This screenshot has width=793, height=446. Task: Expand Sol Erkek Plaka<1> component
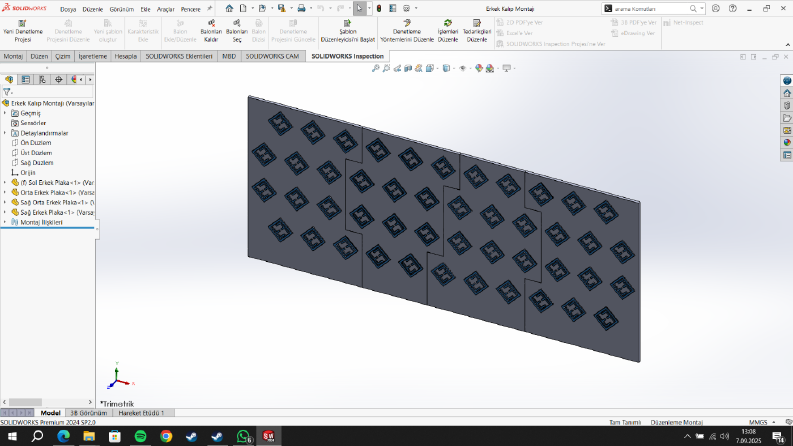[5, 183]
